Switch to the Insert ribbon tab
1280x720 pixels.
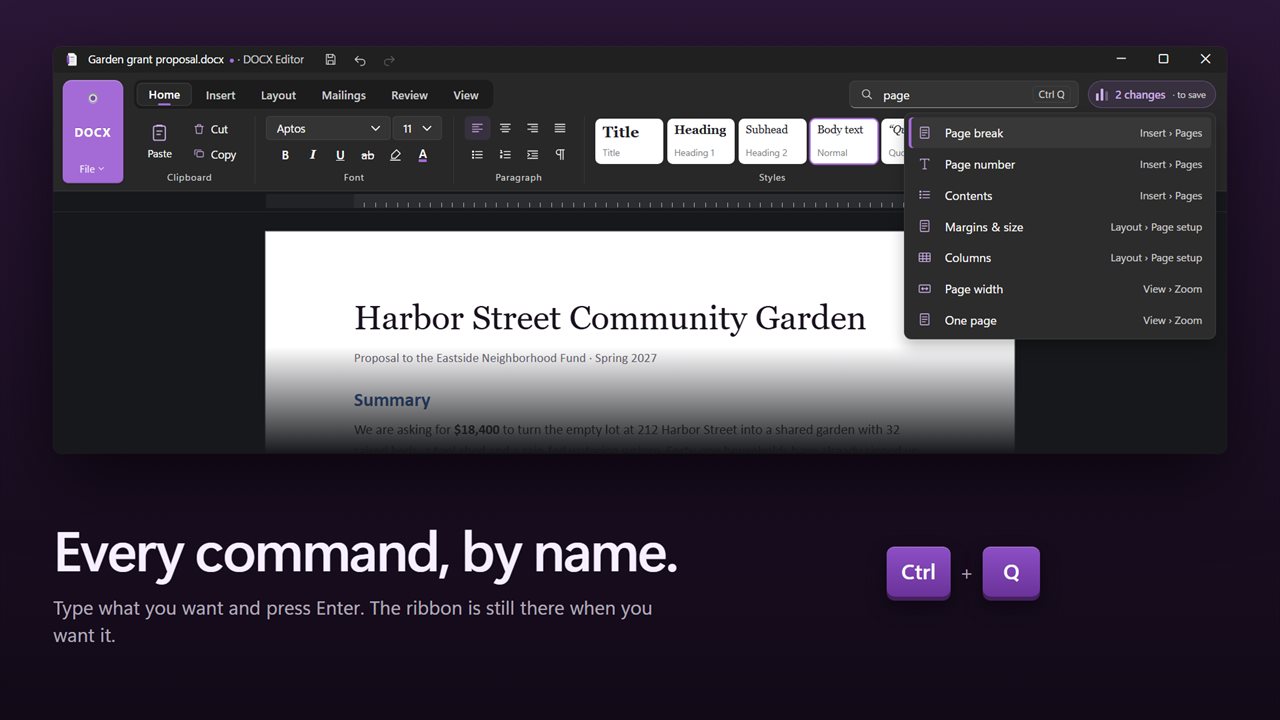(221, 95)
